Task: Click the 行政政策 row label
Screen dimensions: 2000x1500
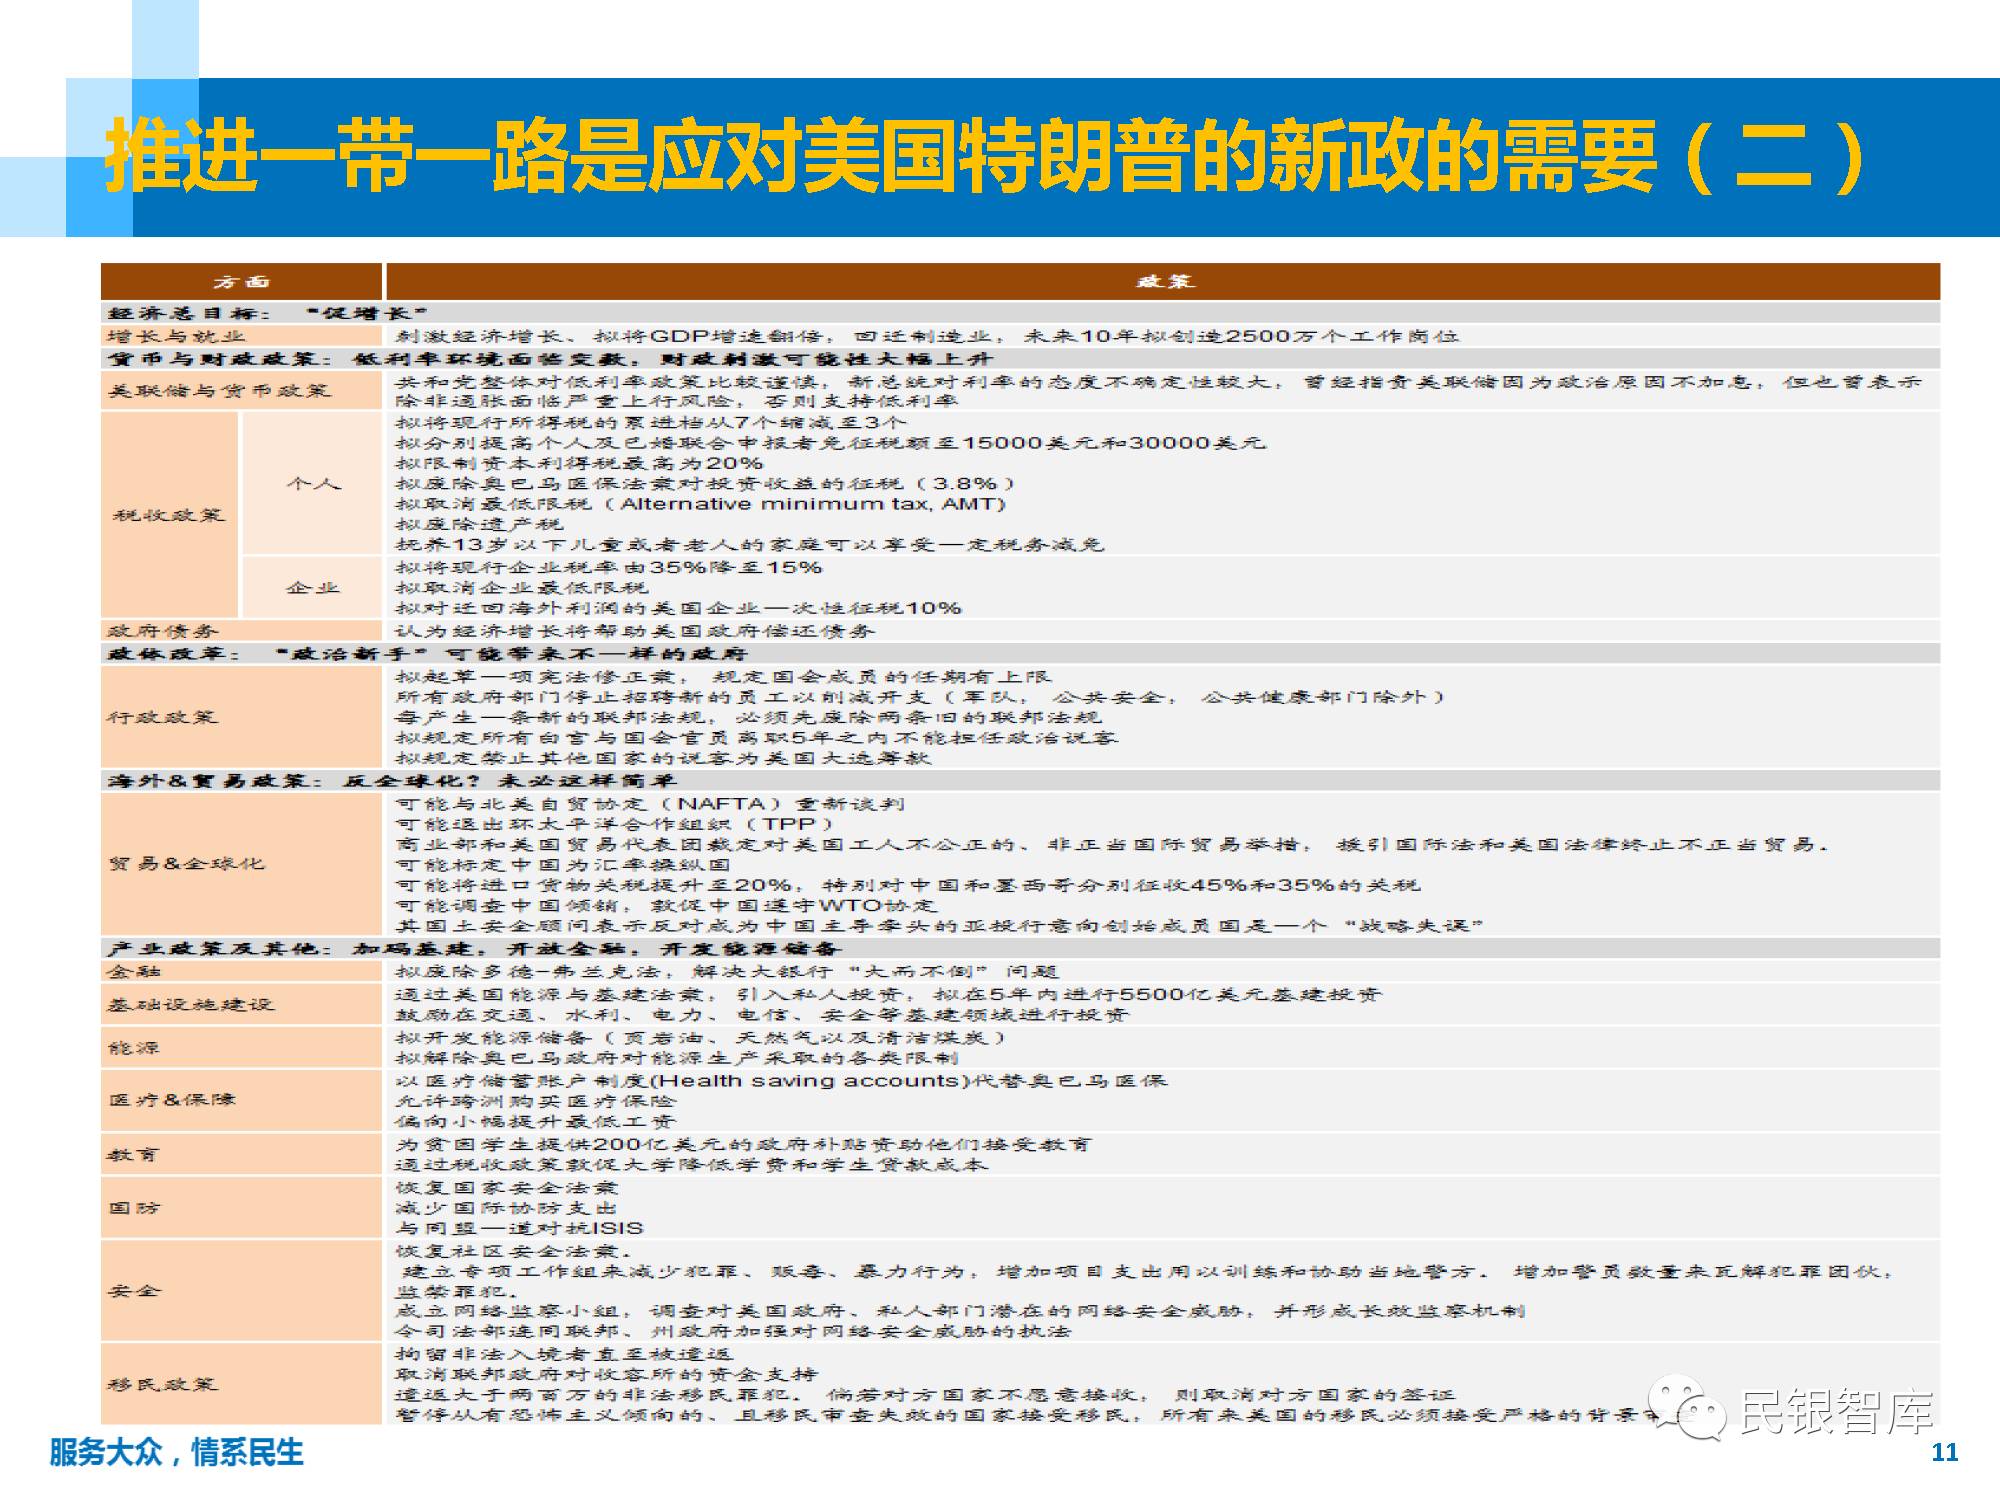Action: 162,717
